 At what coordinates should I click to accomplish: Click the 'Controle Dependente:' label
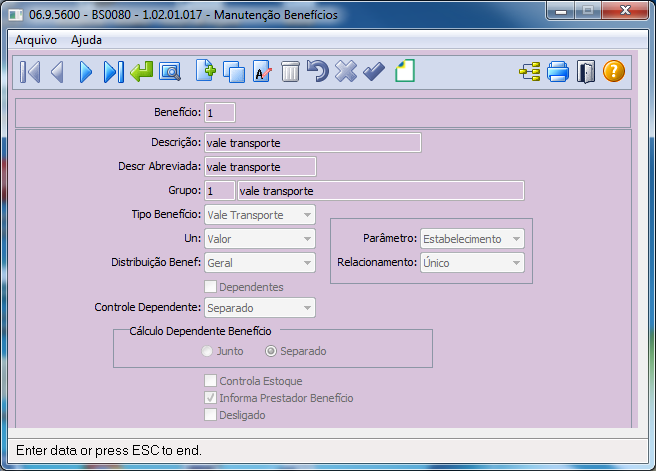(148, 307)
